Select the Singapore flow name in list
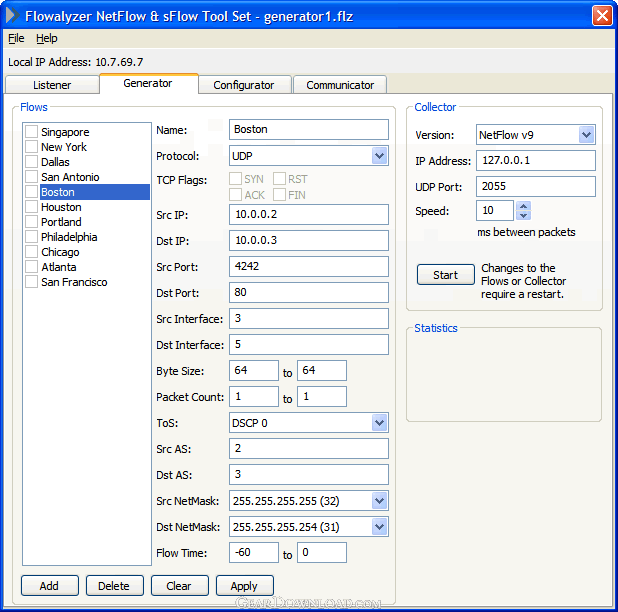 point(65,132)
